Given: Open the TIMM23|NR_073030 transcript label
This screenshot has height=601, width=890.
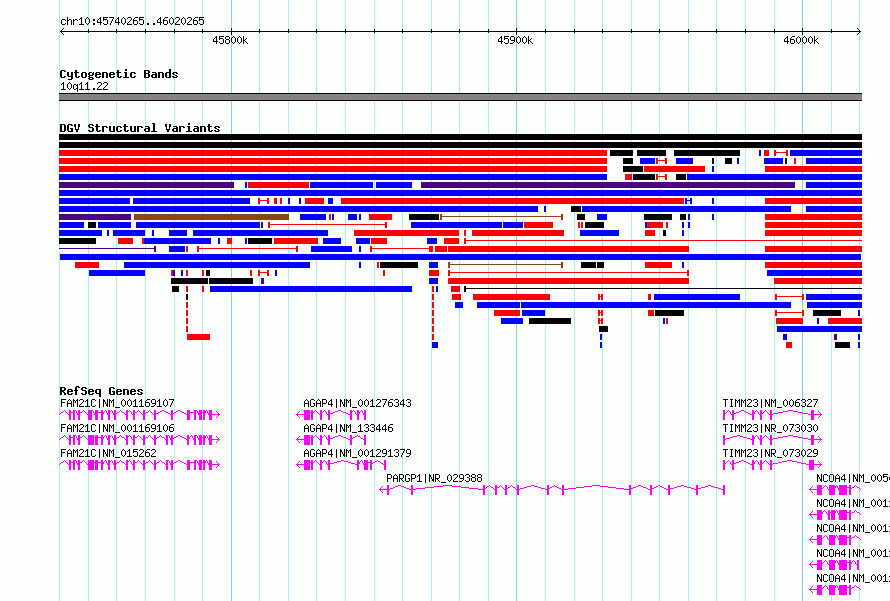Looking at the screenshot, I should (x=770, y=428).
